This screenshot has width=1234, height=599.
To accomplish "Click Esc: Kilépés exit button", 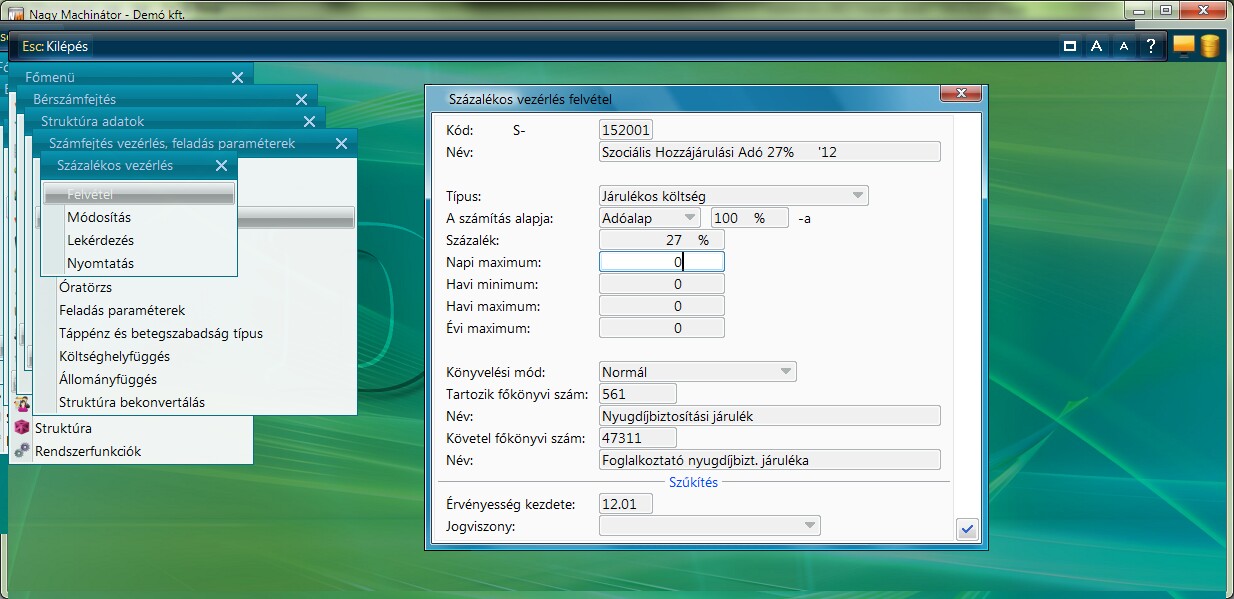I will point(55,47).
